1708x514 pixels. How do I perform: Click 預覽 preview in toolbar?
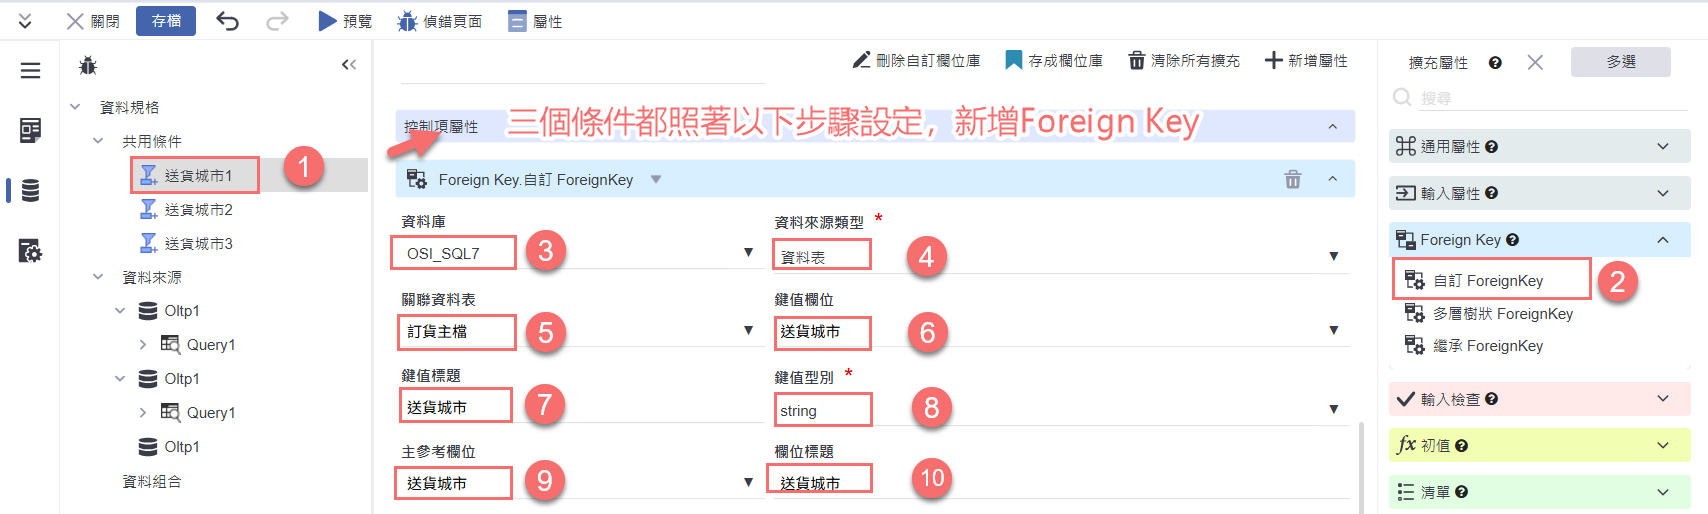click(x=345, y=21)
